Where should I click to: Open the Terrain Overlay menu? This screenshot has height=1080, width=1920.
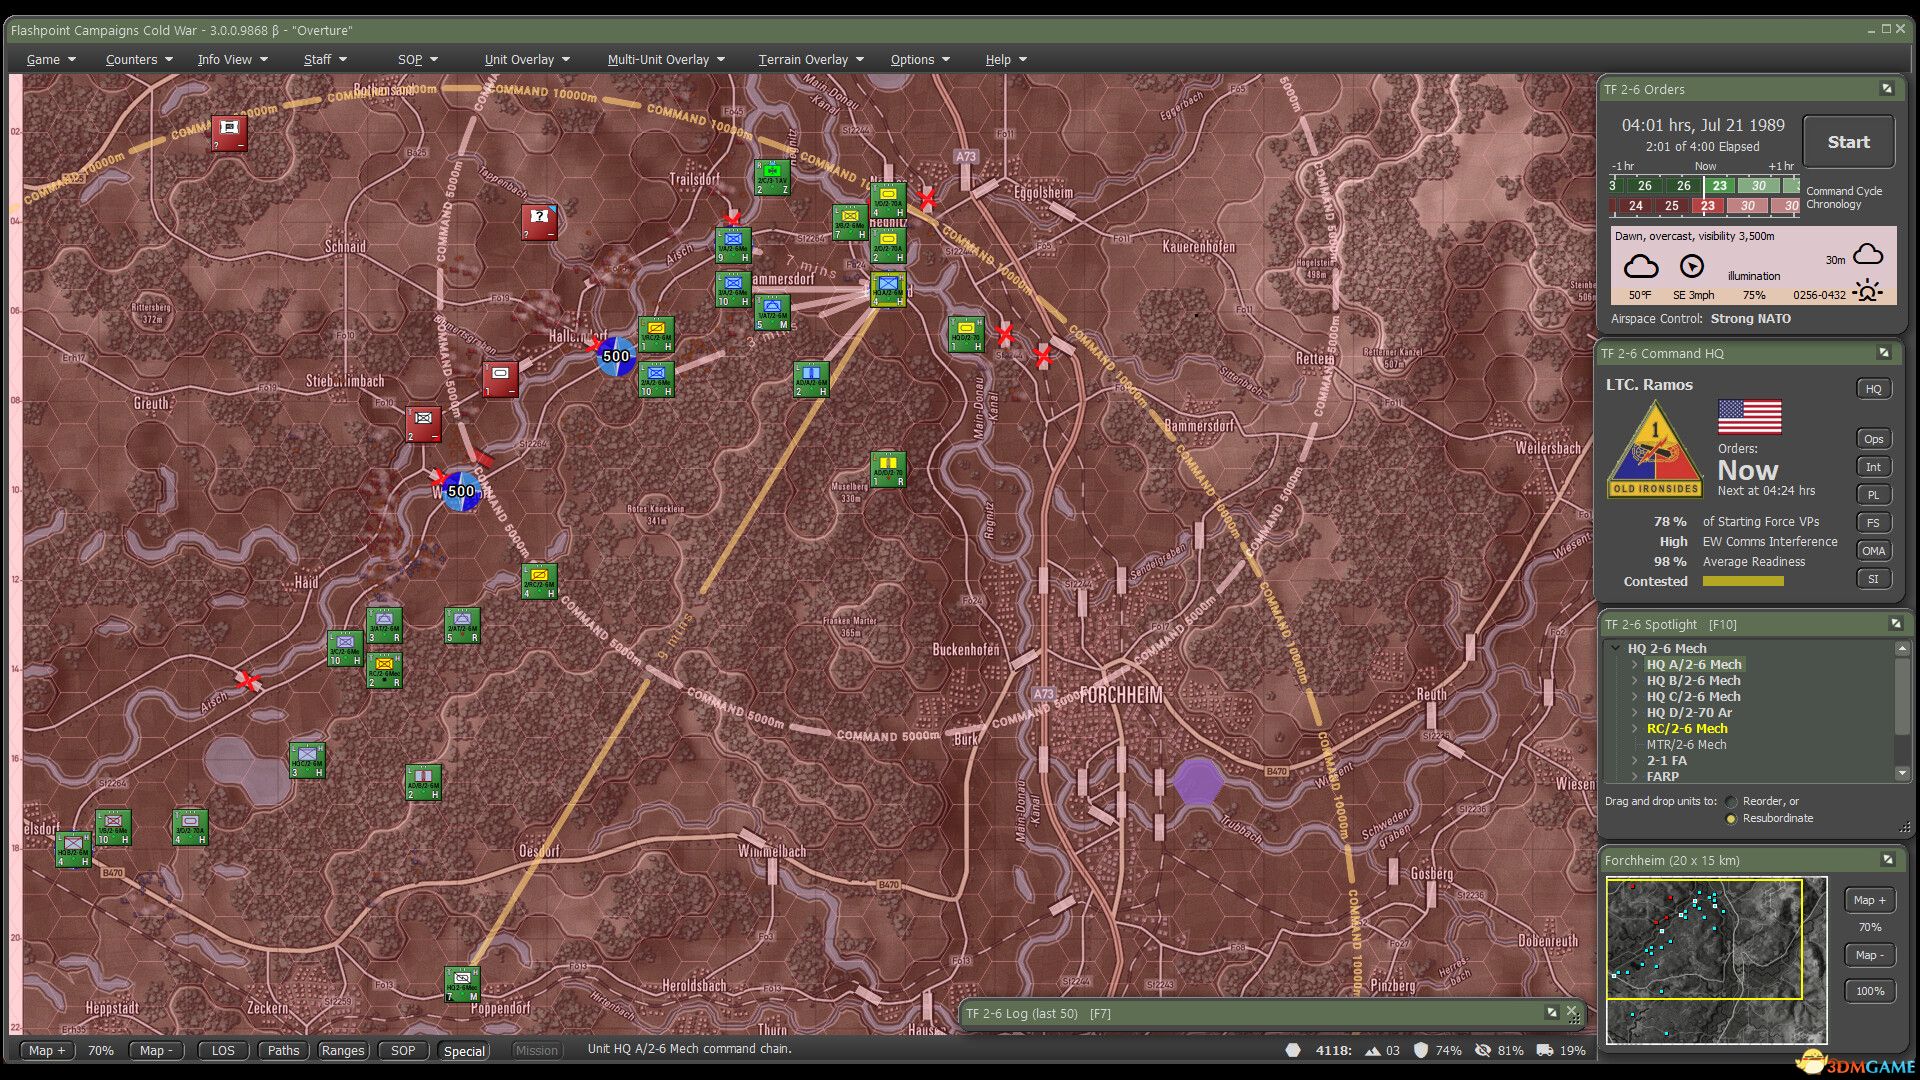click(x=803, y=59)
